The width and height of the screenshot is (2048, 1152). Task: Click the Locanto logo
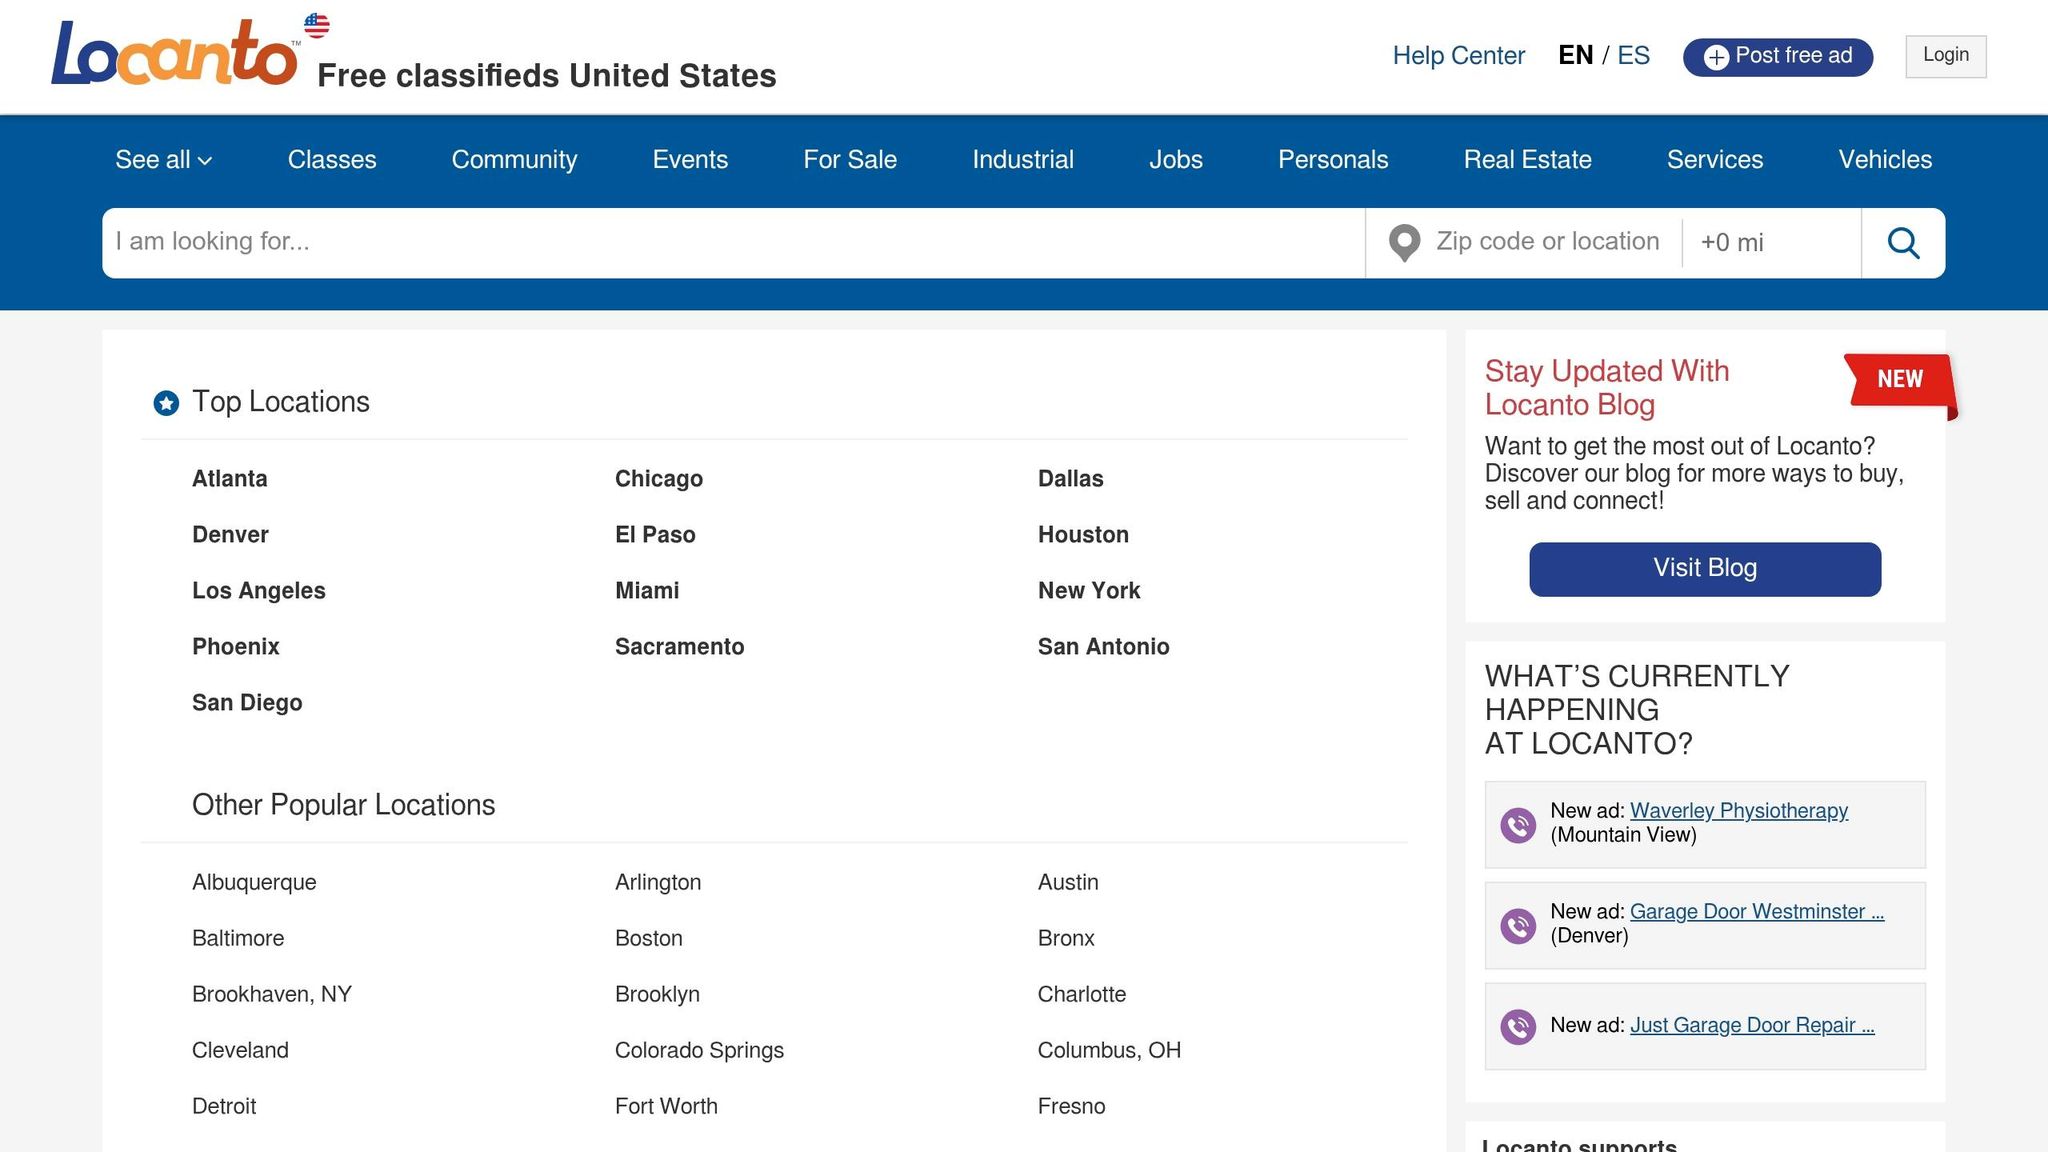click(x=174, y=53)
